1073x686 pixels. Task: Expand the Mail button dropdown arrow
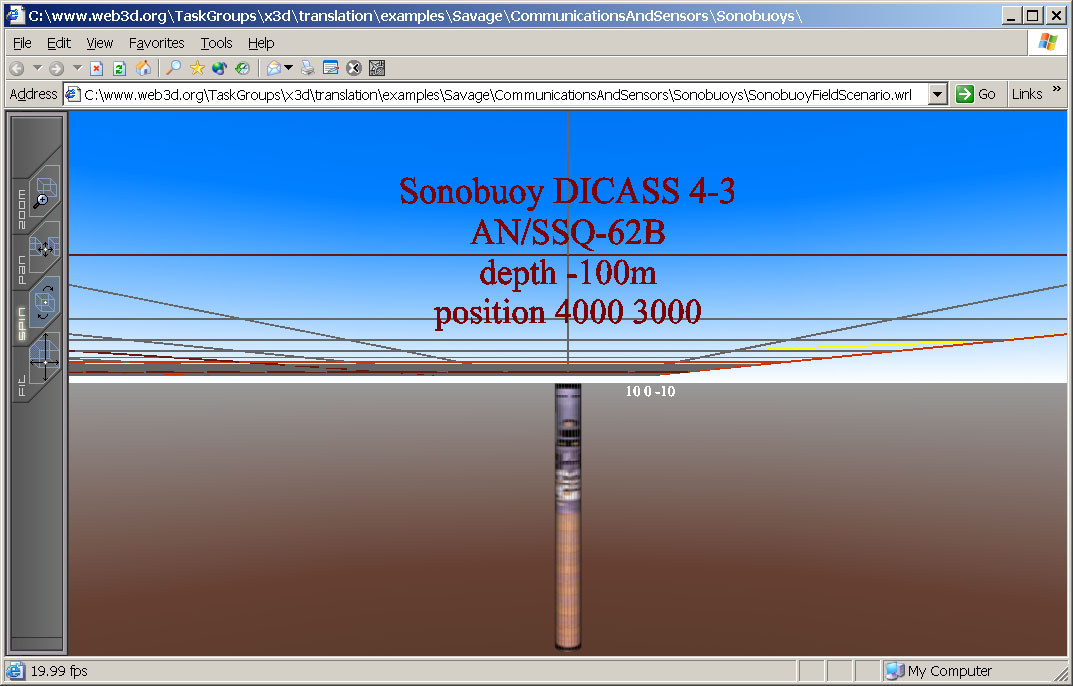288,68
